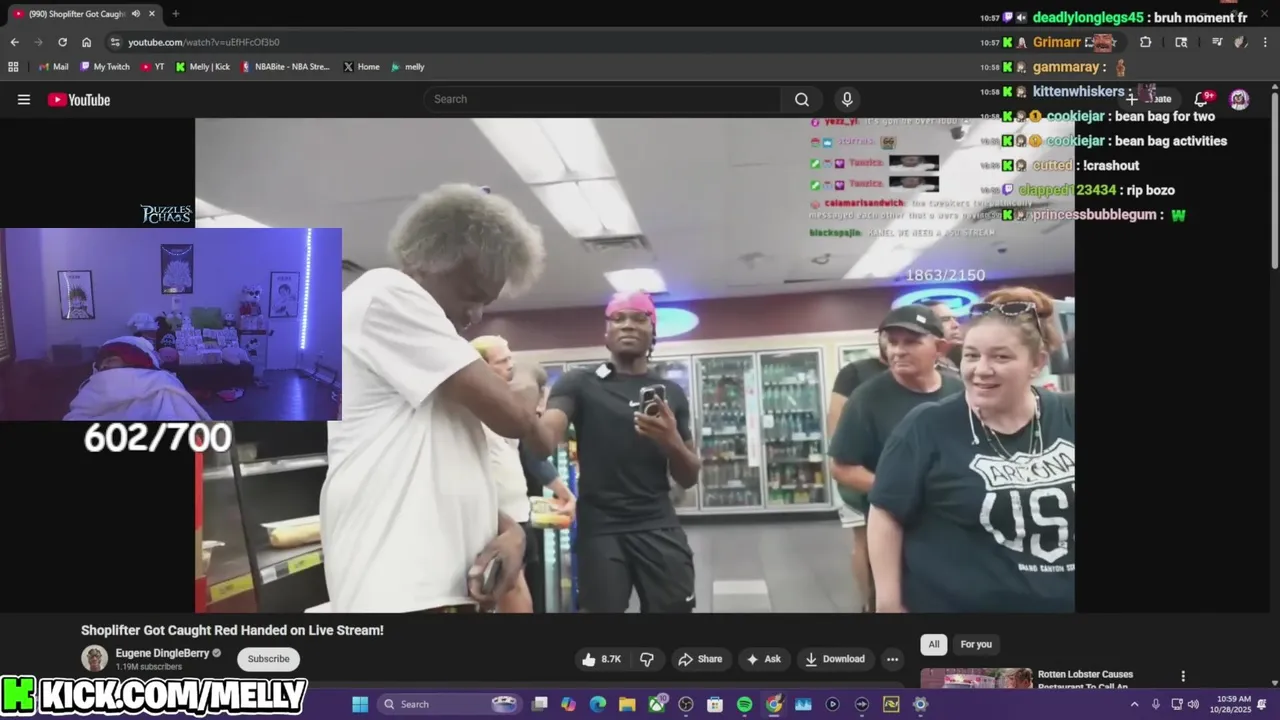Select the For you filter chip

pyautogui.click(x=976, y=644)
